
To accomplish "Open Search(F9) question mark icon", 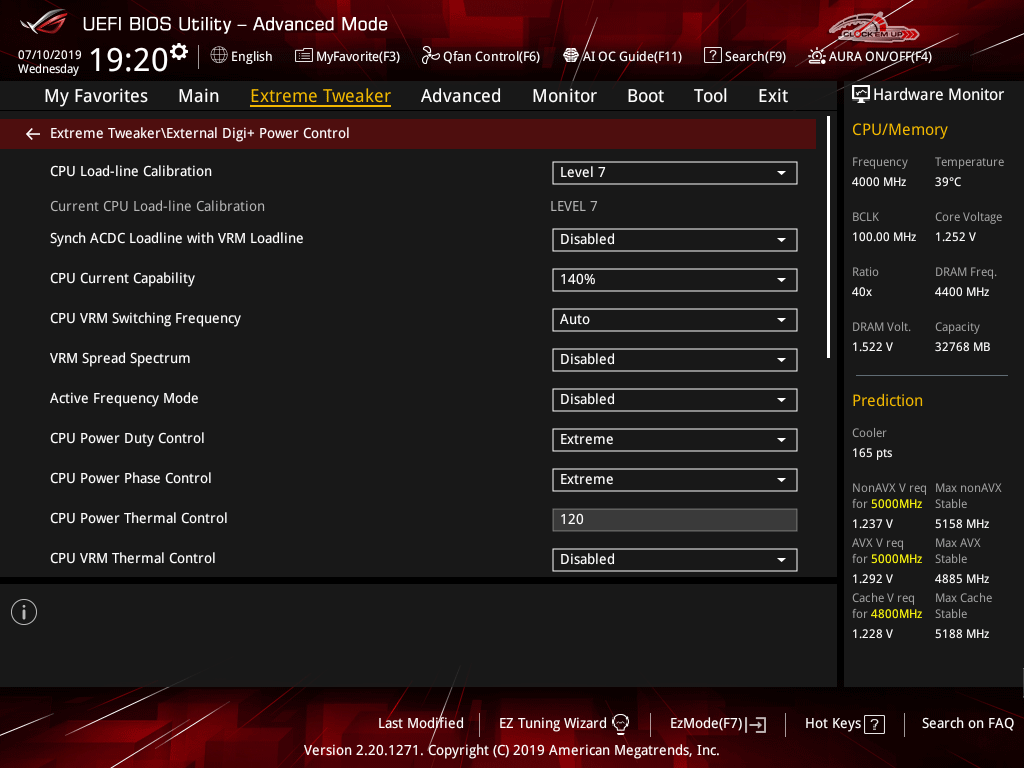I will pos(712,56).
